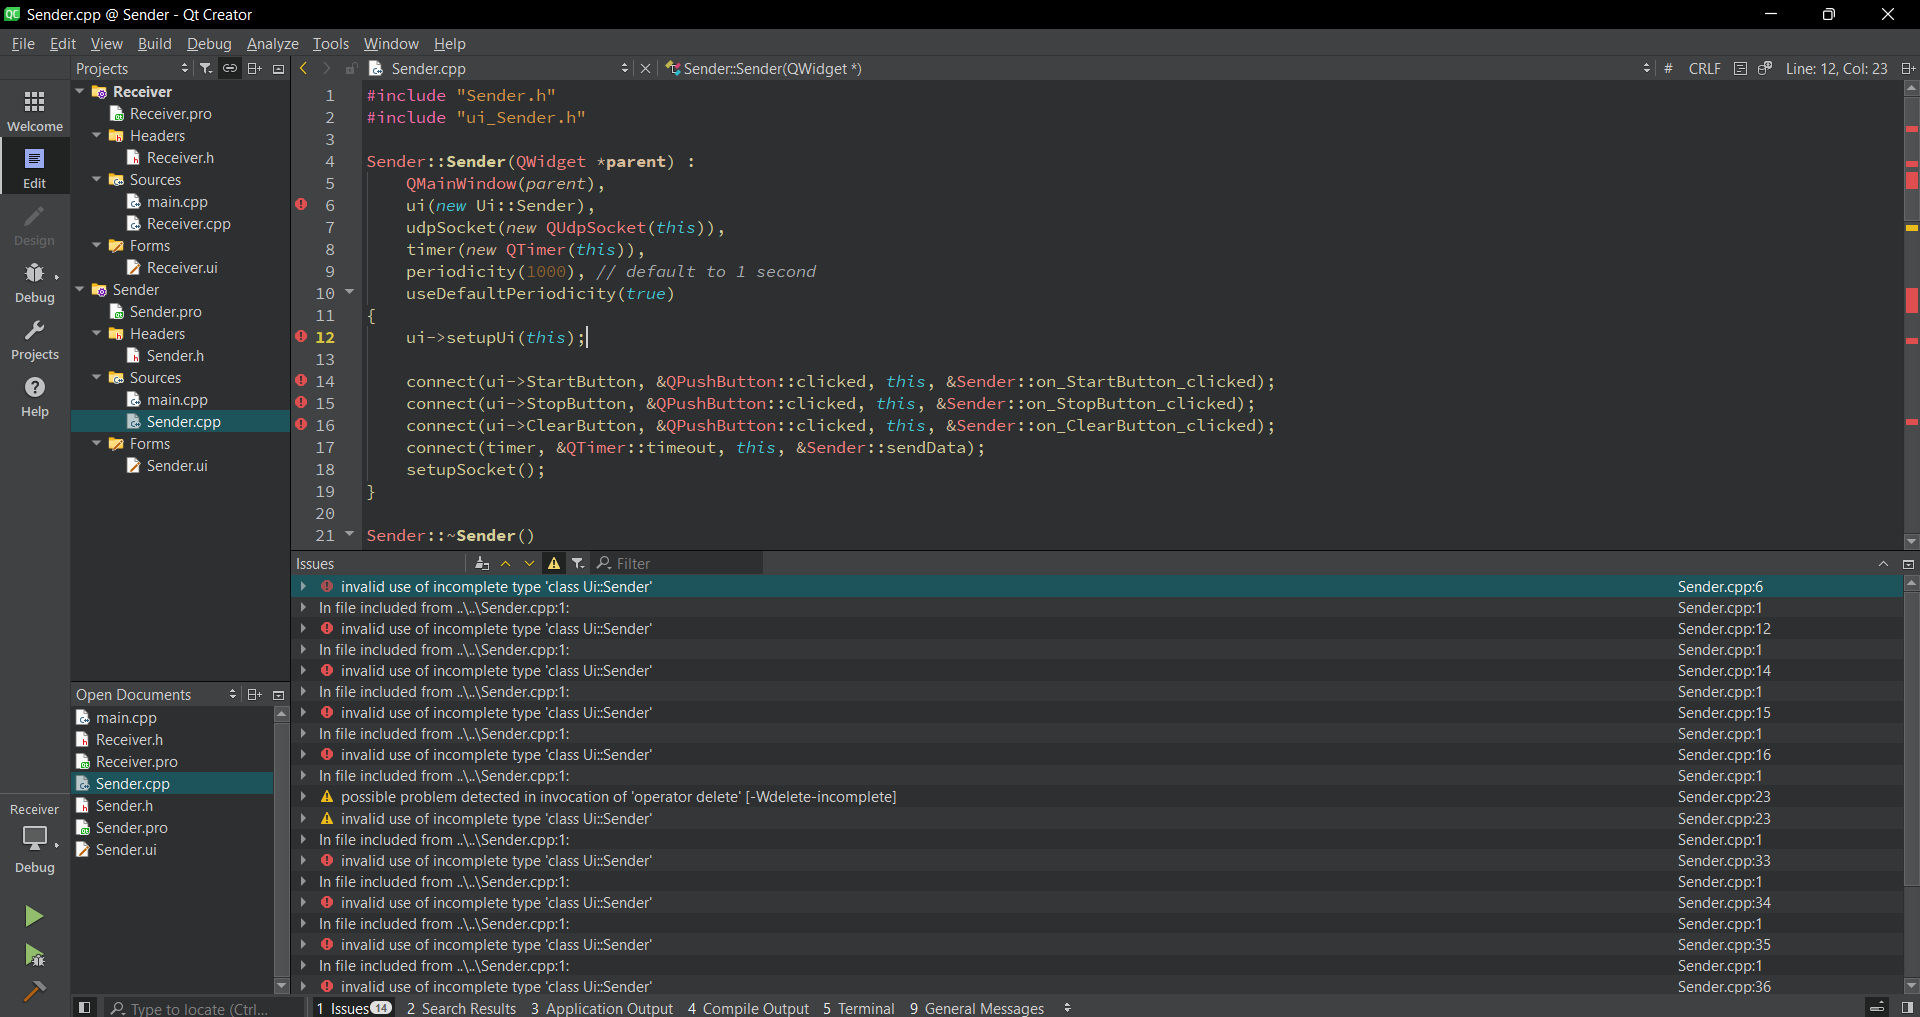Screen dimensions: 1920x1017
Task: Fold the code block at line 10
Action: (x=350, y=292)
